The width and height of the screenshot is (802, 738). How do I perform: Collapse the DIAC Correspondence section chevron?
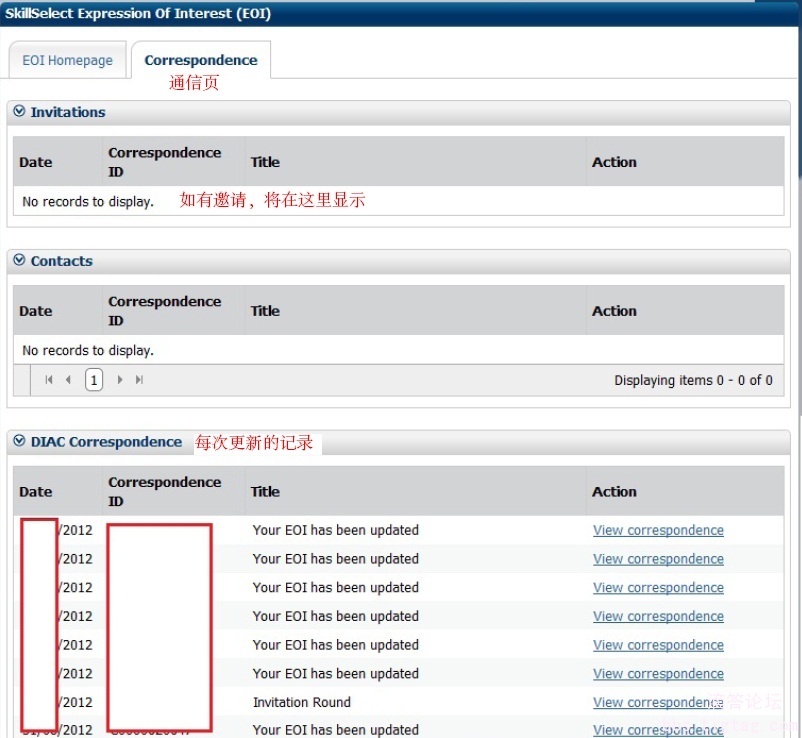click(19, 441)
